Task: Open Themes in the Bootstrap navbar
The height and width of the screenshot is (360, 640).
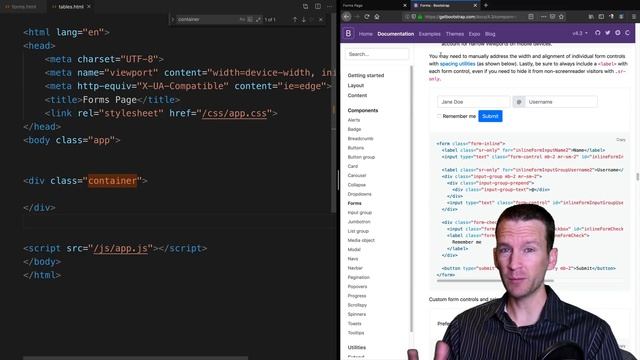Action: [455, 34]
